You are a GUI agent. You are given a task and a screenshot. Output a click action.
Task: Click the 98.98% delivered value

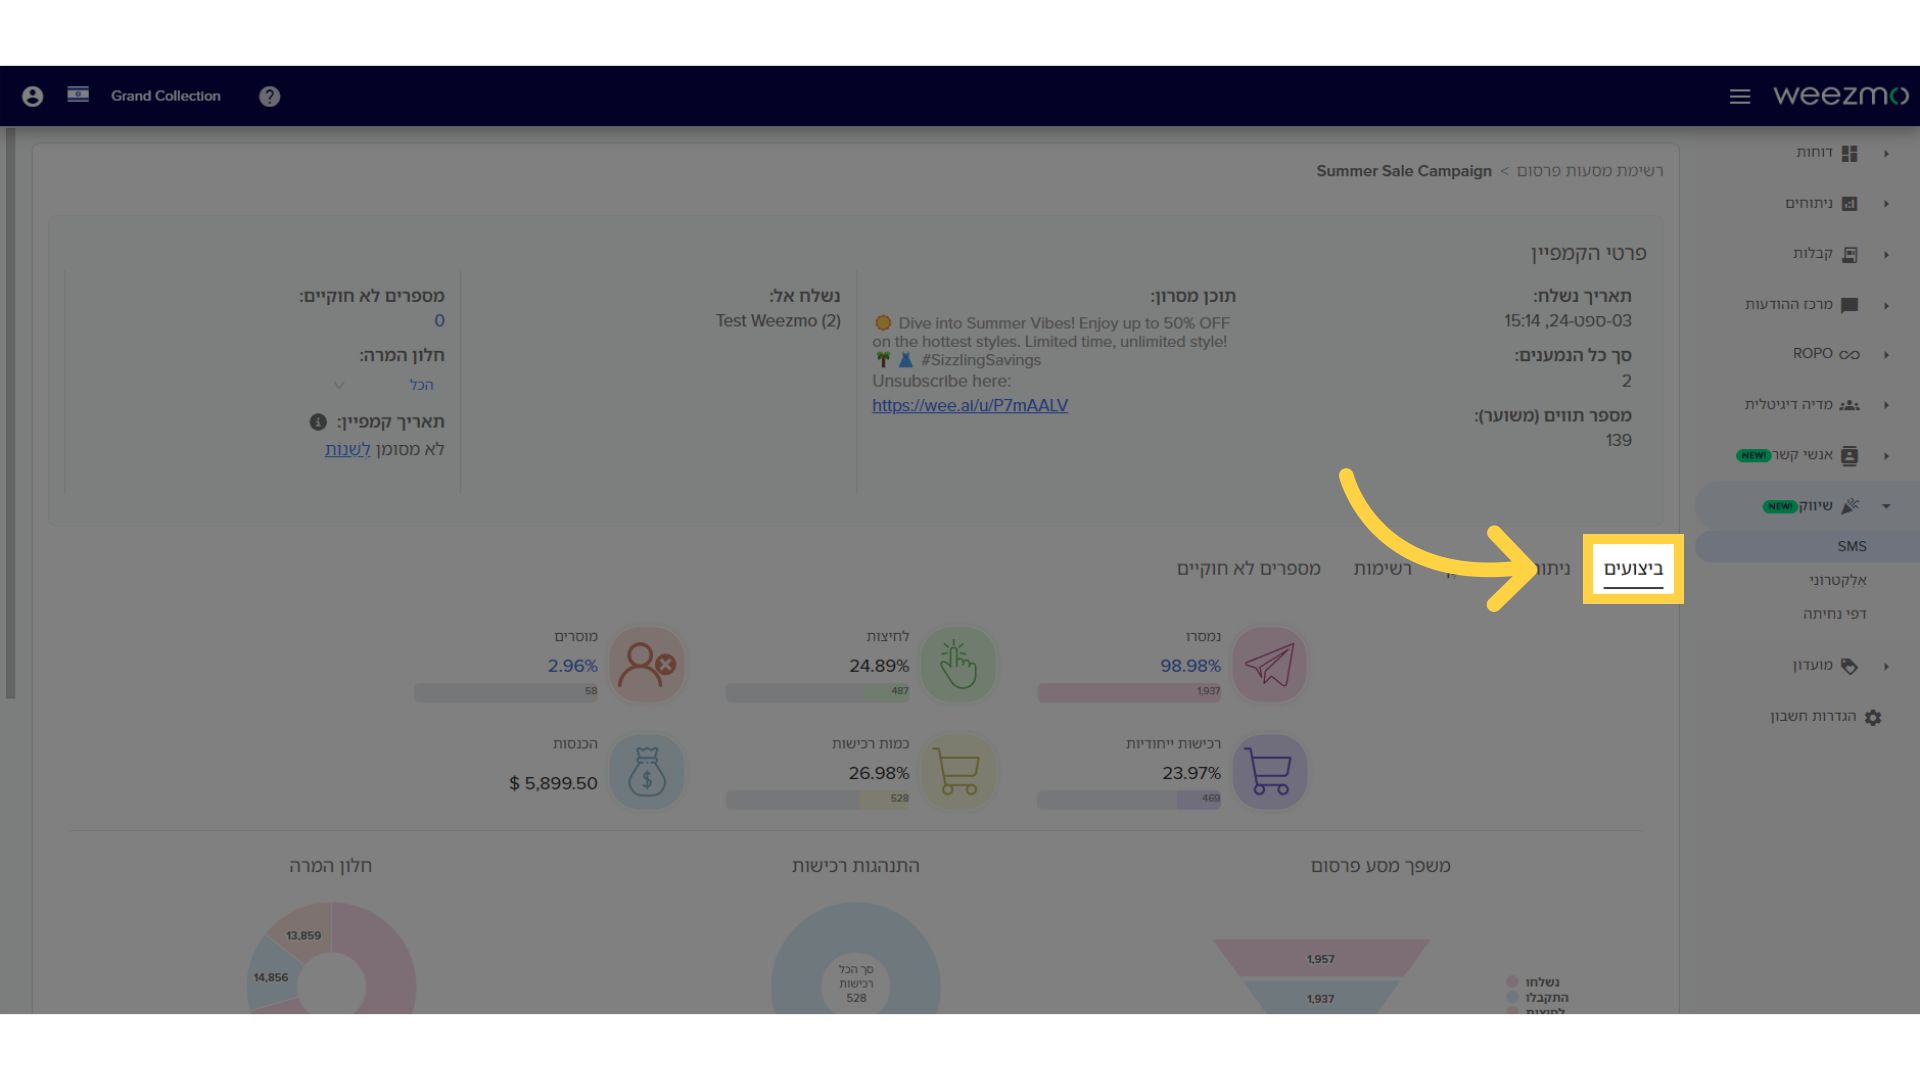click(x=1190, y=666)
